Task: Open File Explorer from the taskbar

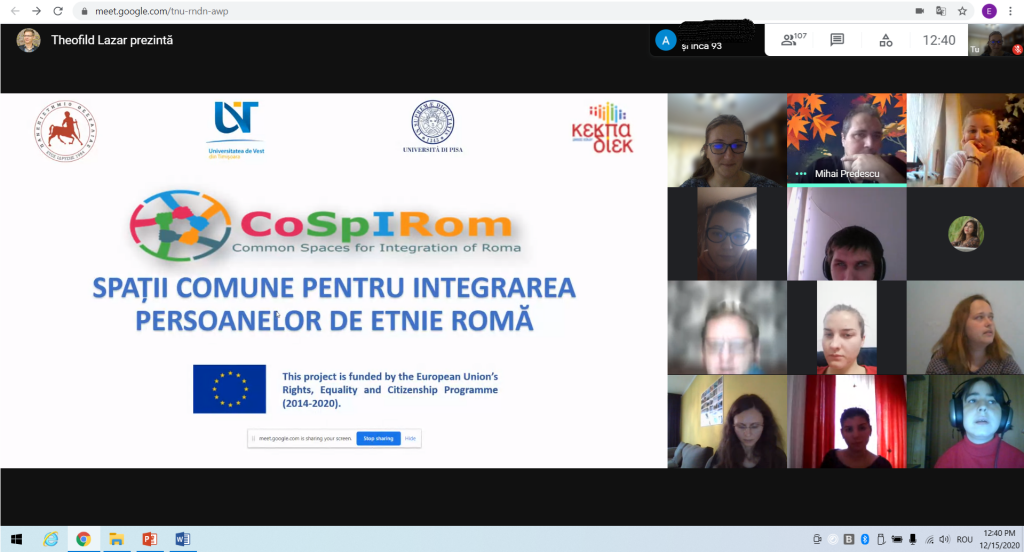Action: [116, 539]
